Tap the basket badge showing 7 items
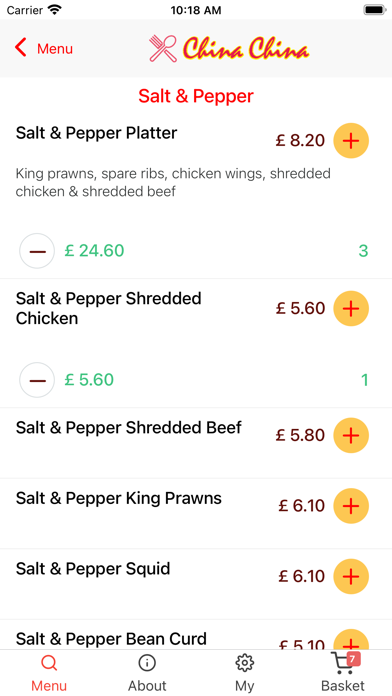 coord(352,660)
